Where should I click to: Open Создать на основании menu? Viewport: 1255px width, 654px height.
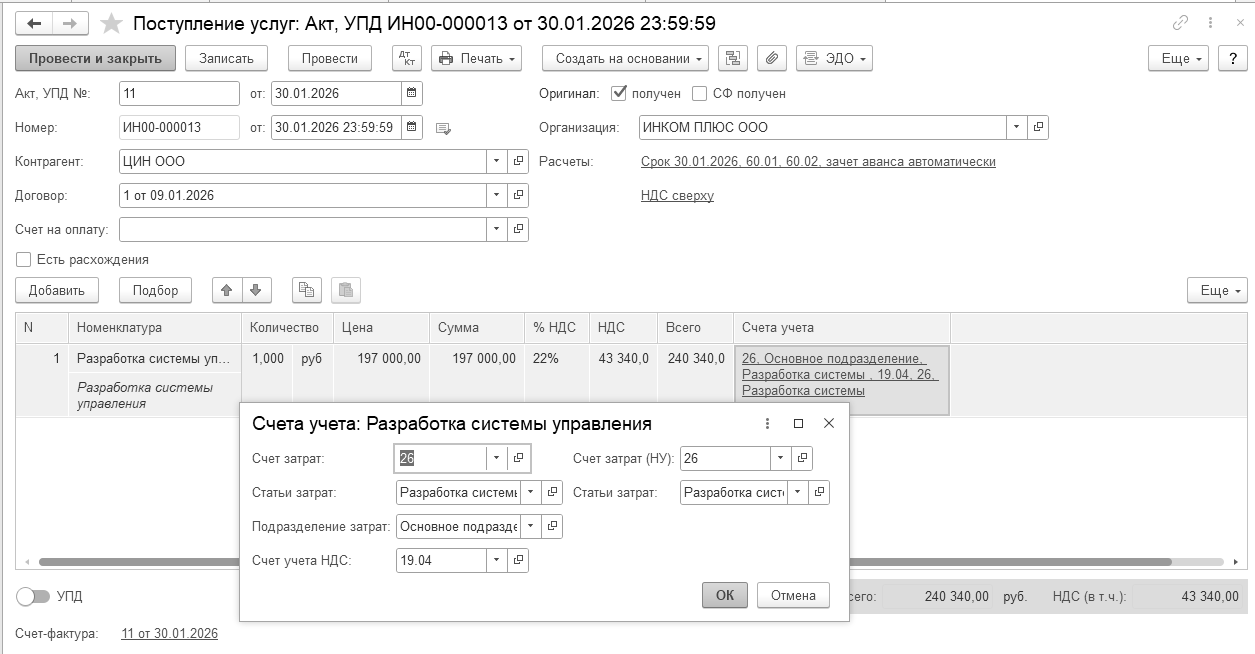click(x=625, y=59)
